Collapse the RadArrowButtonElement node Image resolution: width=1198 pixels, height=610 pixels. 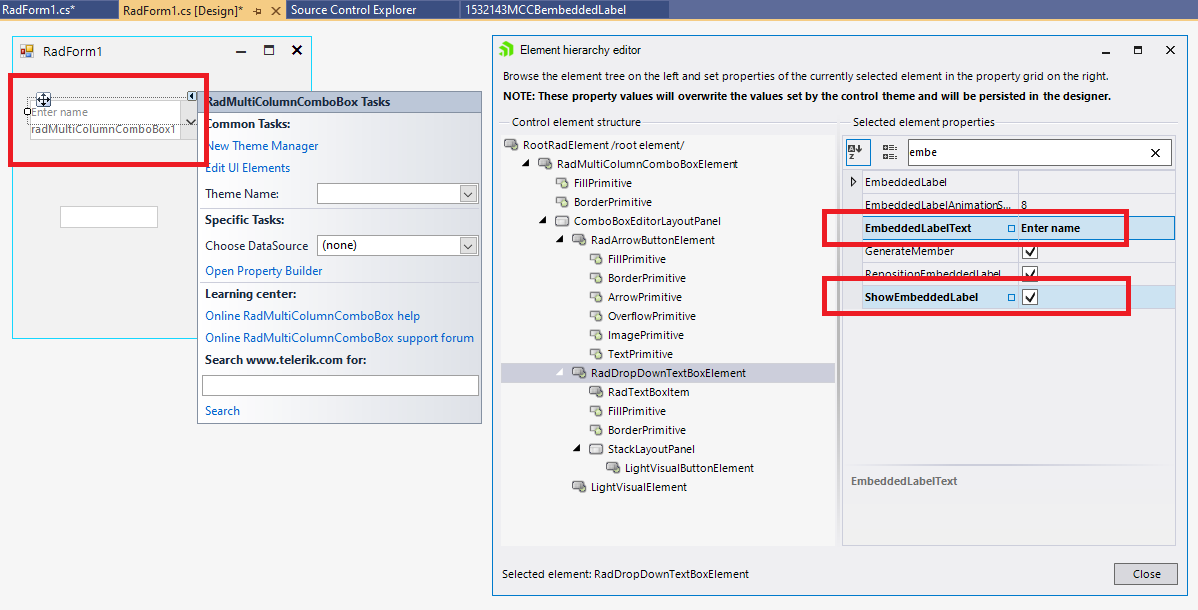[x=560, y=240]
